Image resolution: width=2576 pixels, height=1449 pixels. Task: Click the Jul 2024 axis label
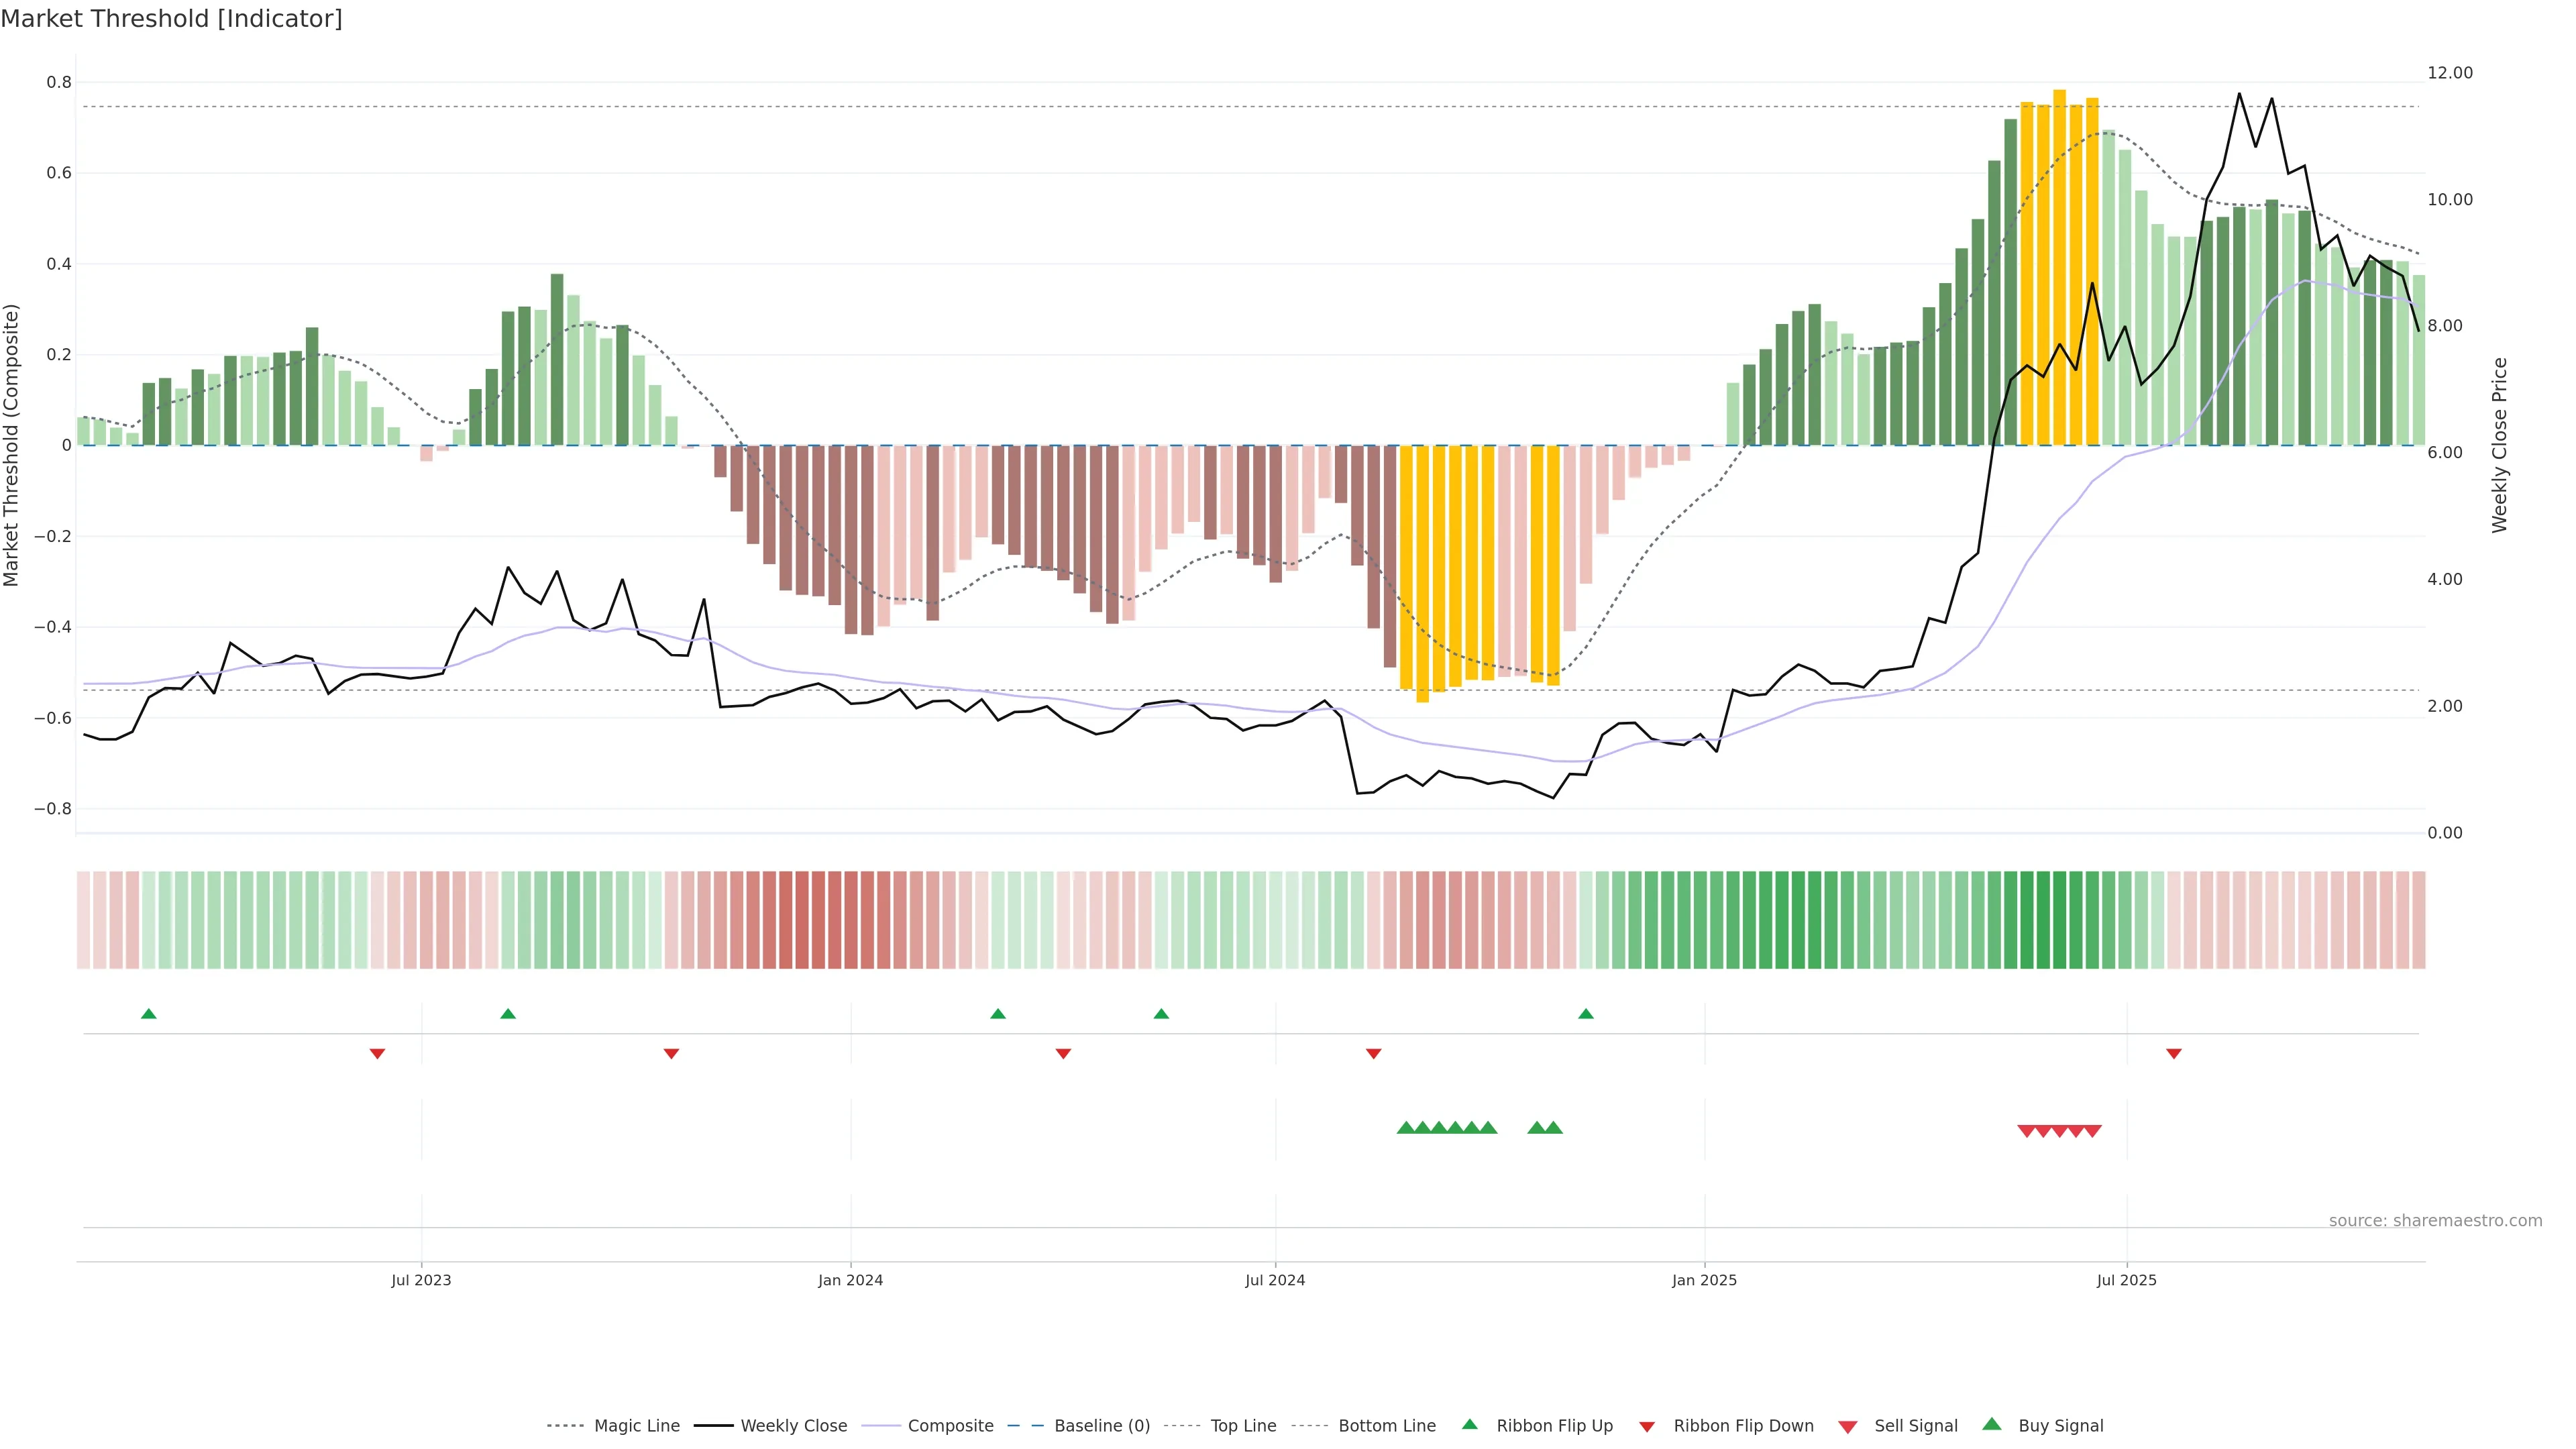[1275, 1280]
